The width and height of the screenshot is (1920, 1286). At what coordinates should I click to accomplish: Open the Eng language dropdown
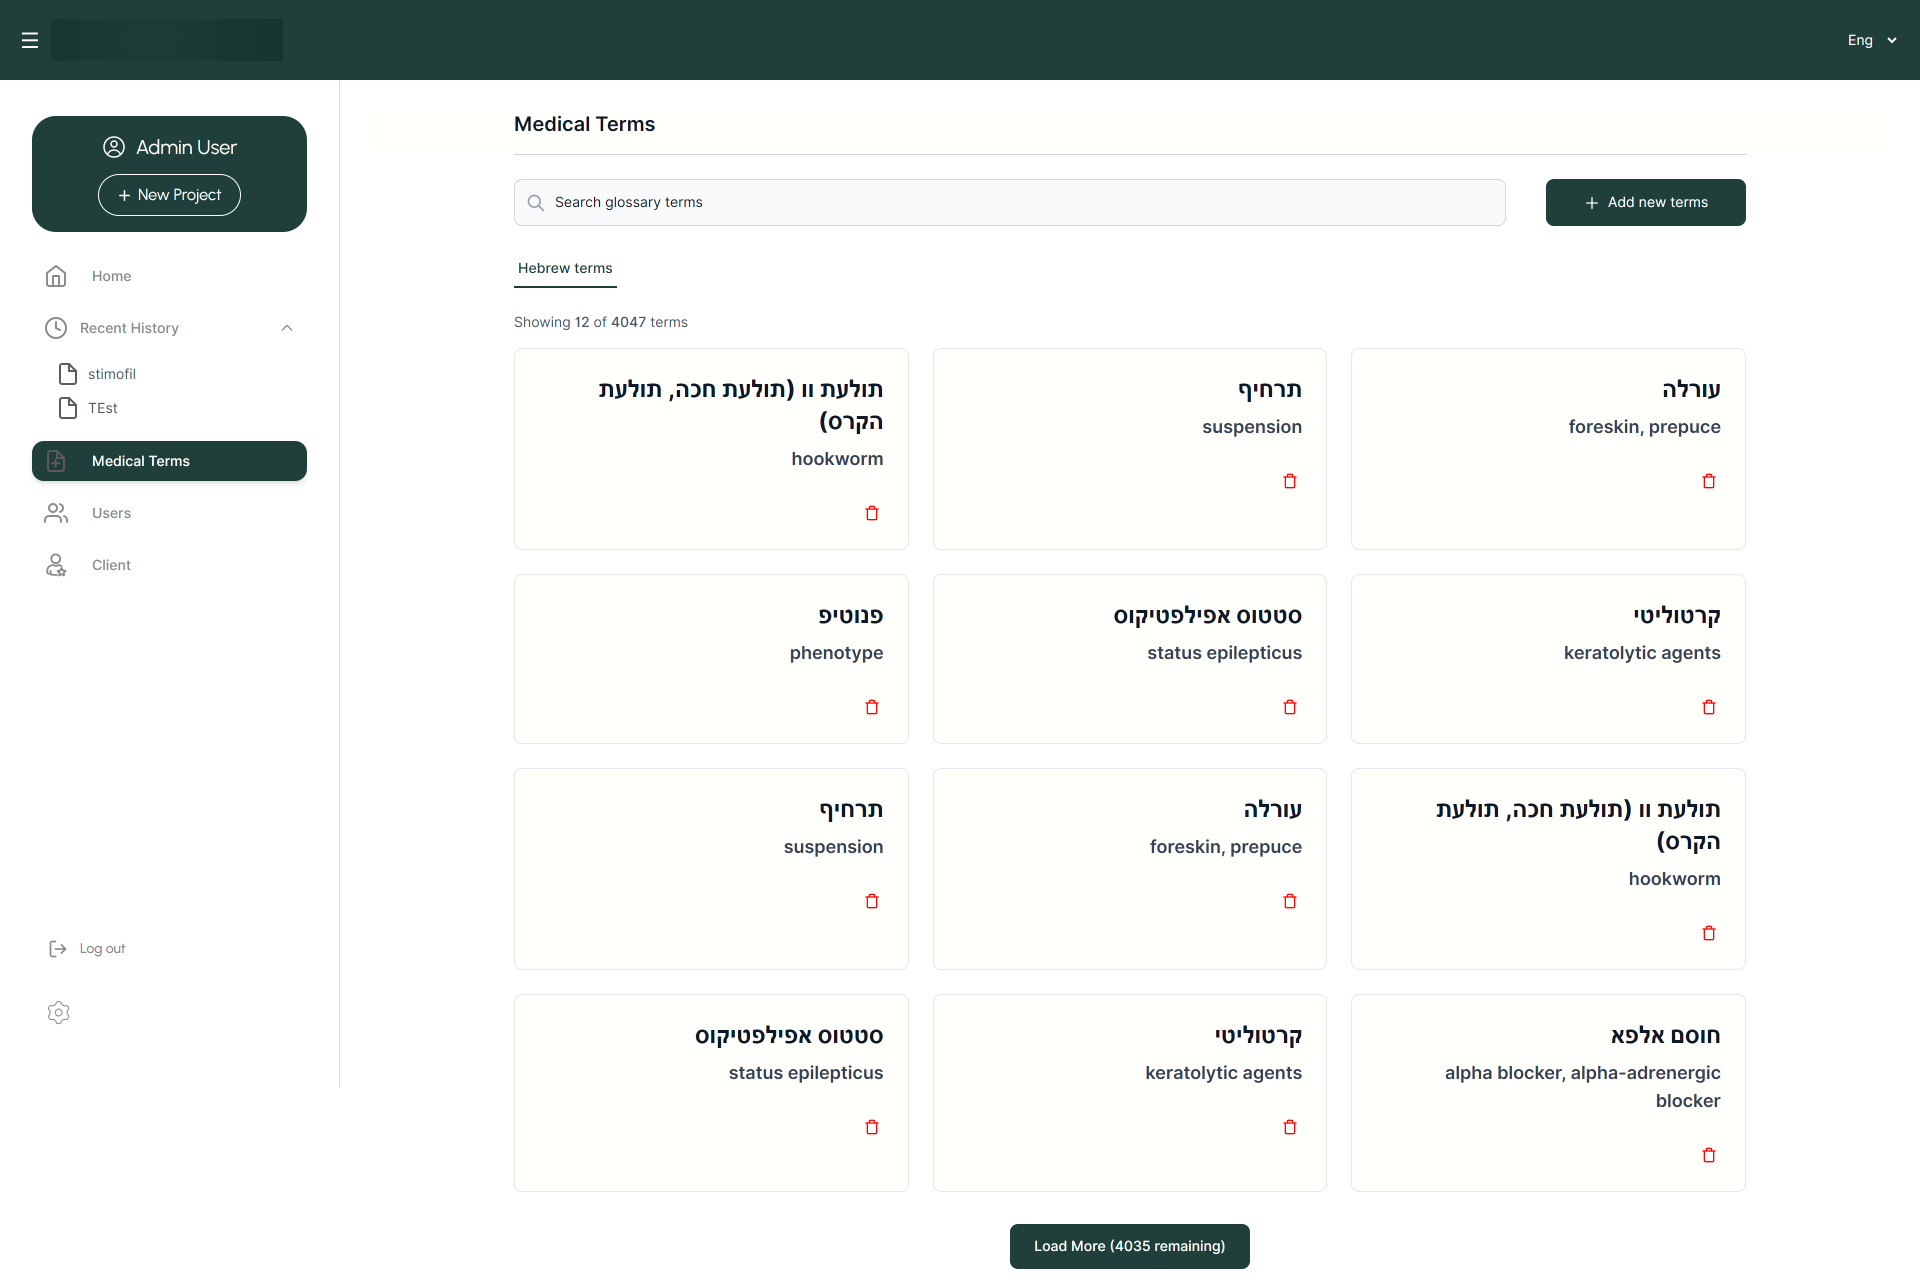pyautogui.click(x=1872, y=40)
